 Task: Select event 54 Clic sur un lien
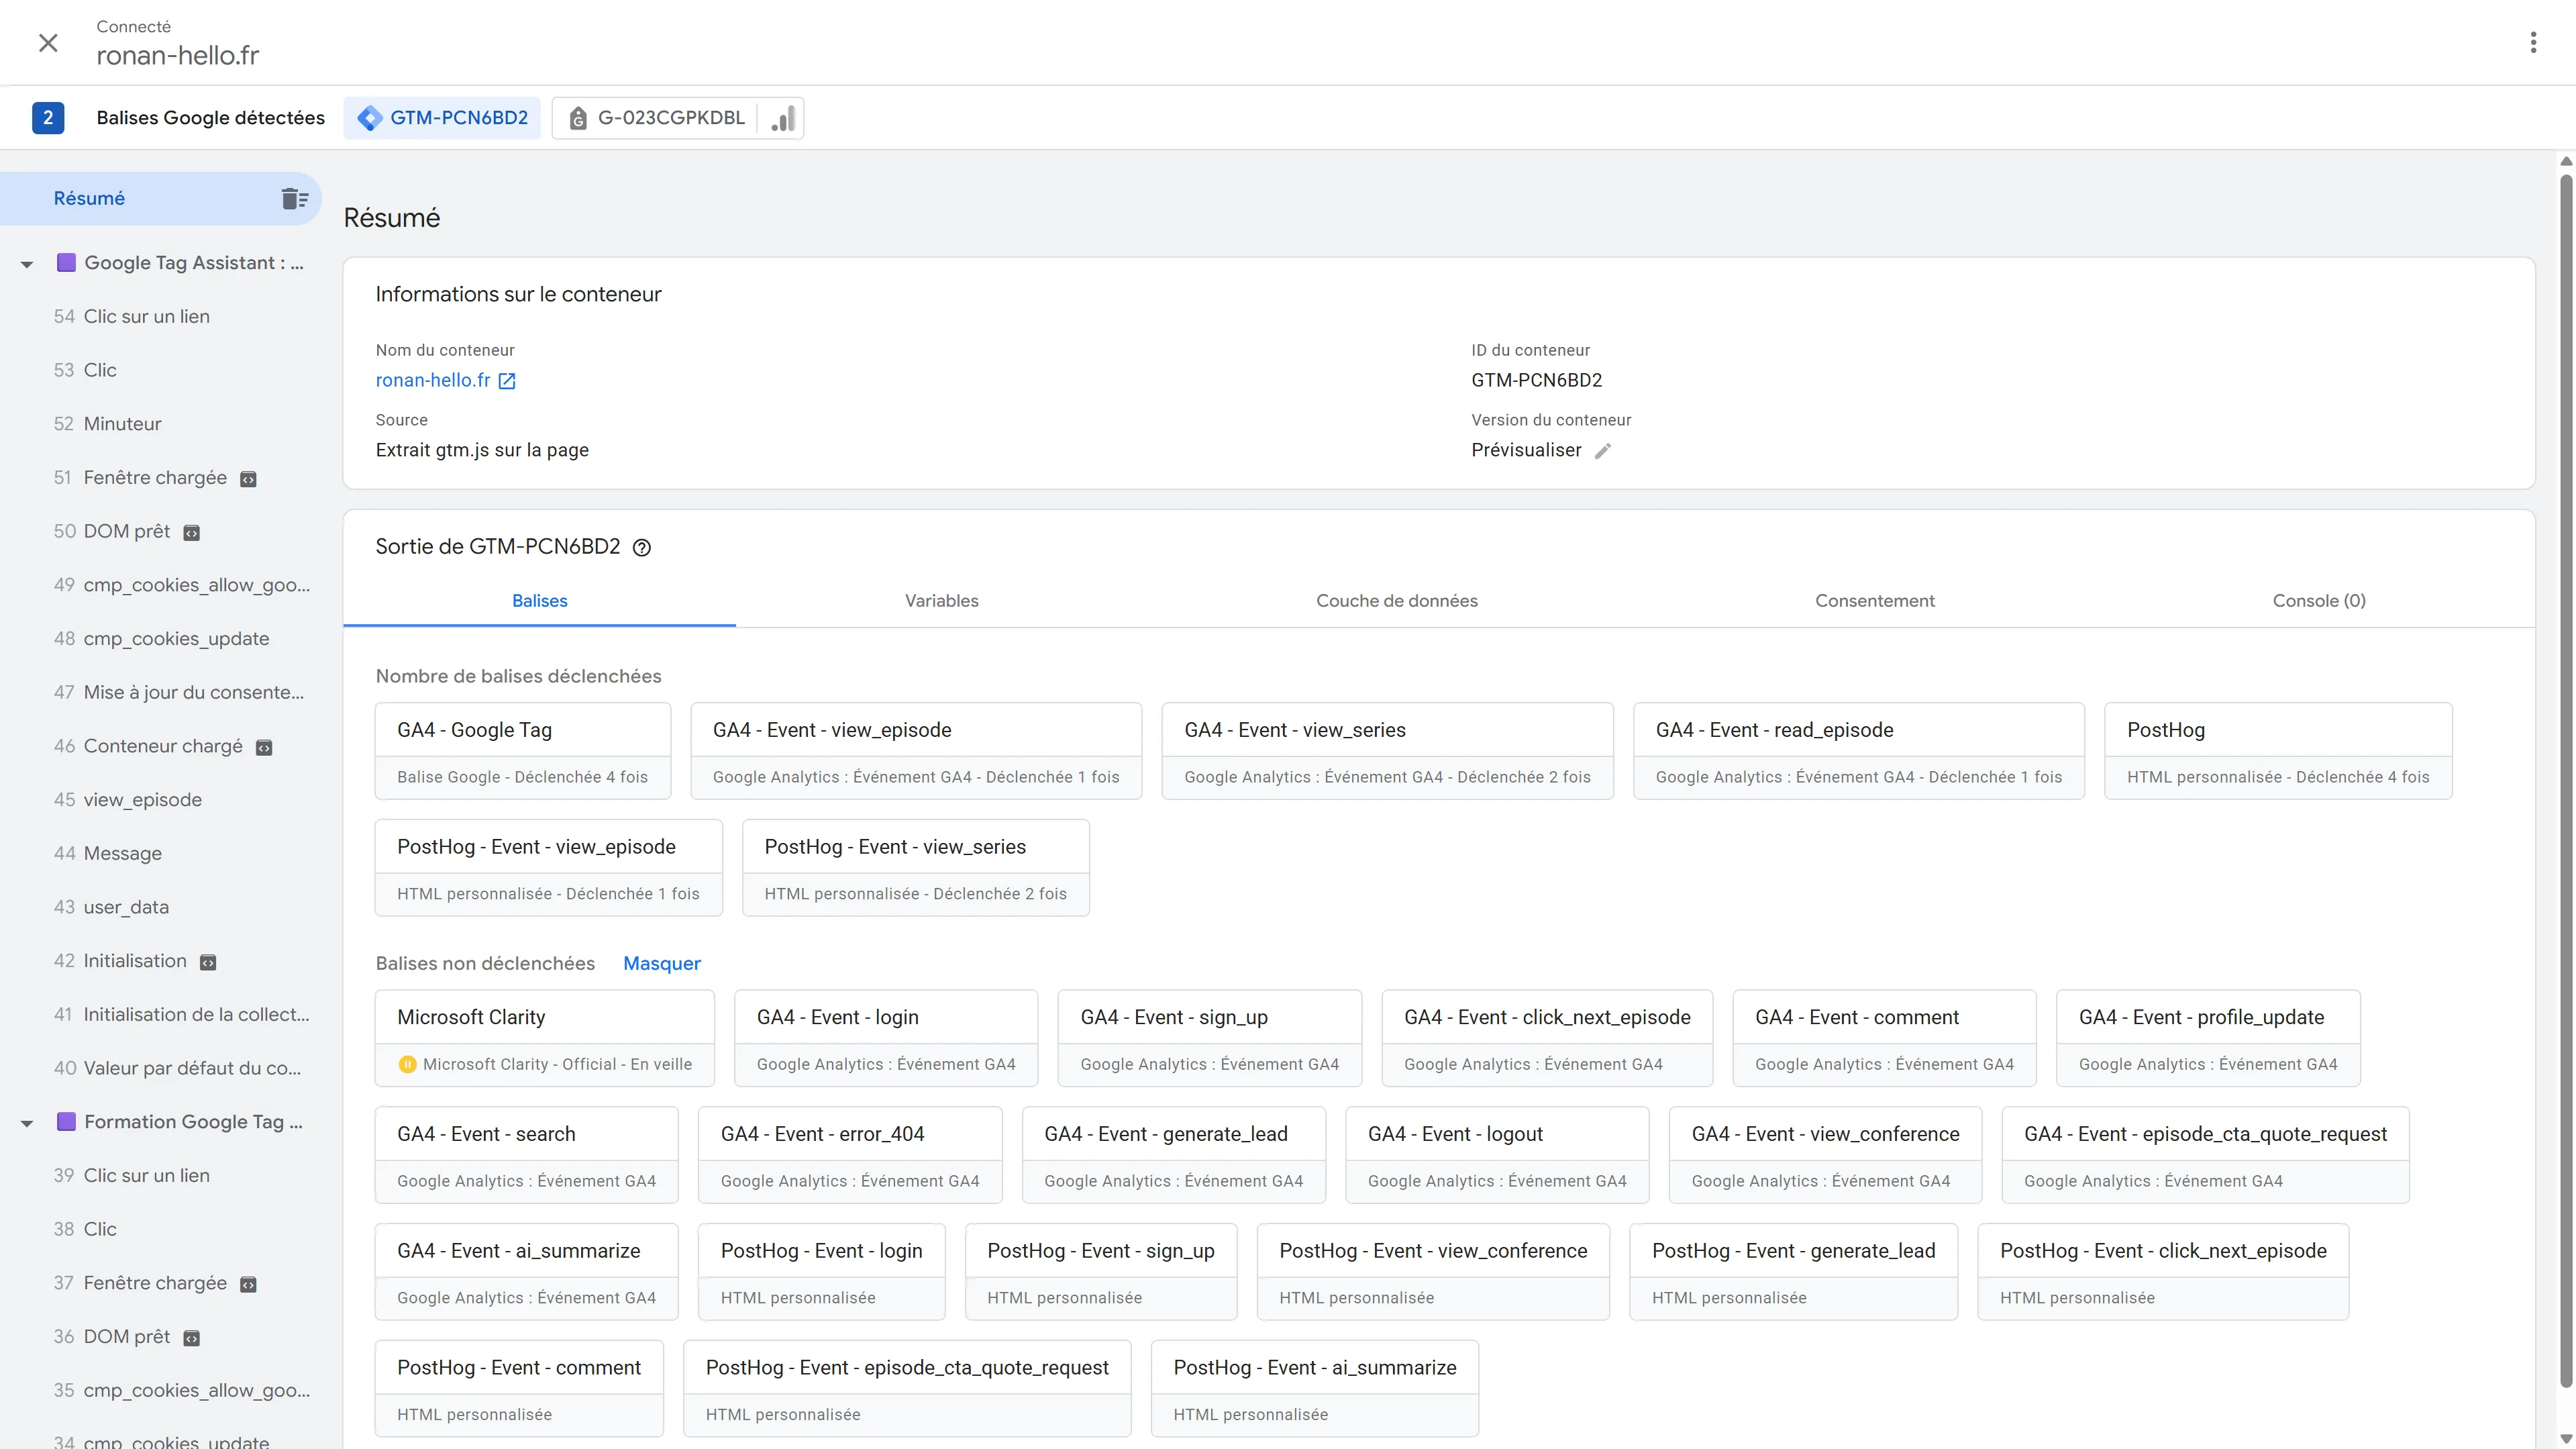(x=161, y=317)
